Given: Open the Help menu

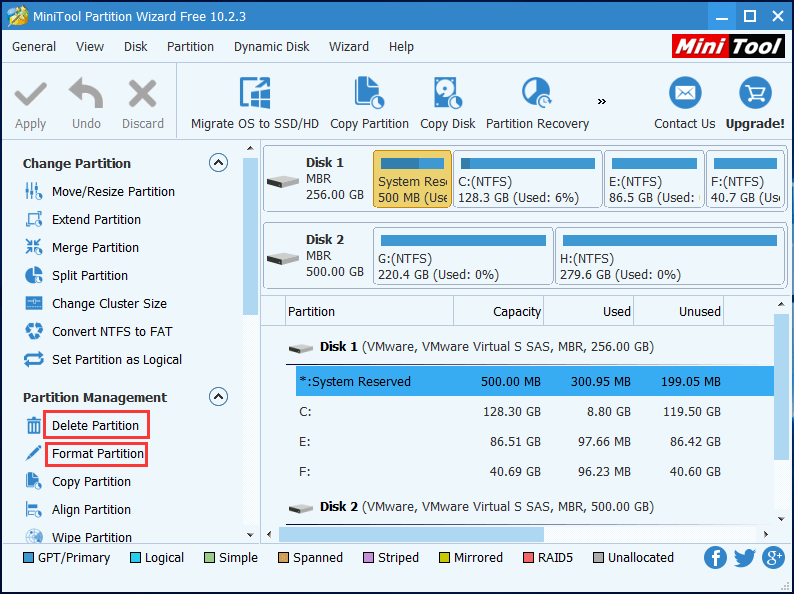Looking at the screenshot, I should (401, 47).
